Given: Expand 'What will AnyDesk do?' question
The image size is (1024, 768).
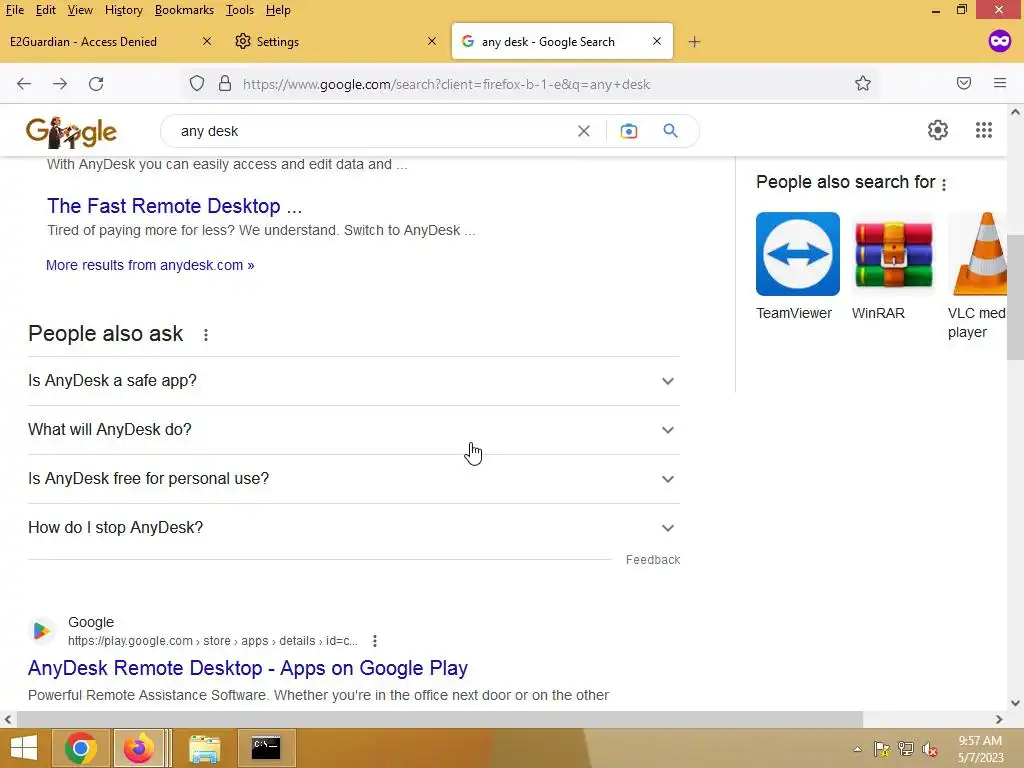Looking at the screenshot, I should (x=353, y=430).
